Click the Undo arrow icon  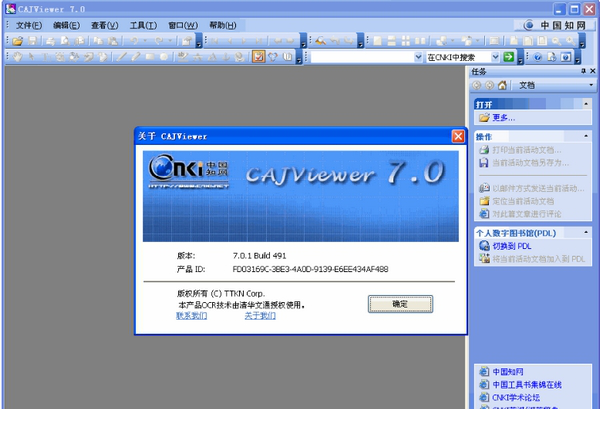tap(134, 41)
